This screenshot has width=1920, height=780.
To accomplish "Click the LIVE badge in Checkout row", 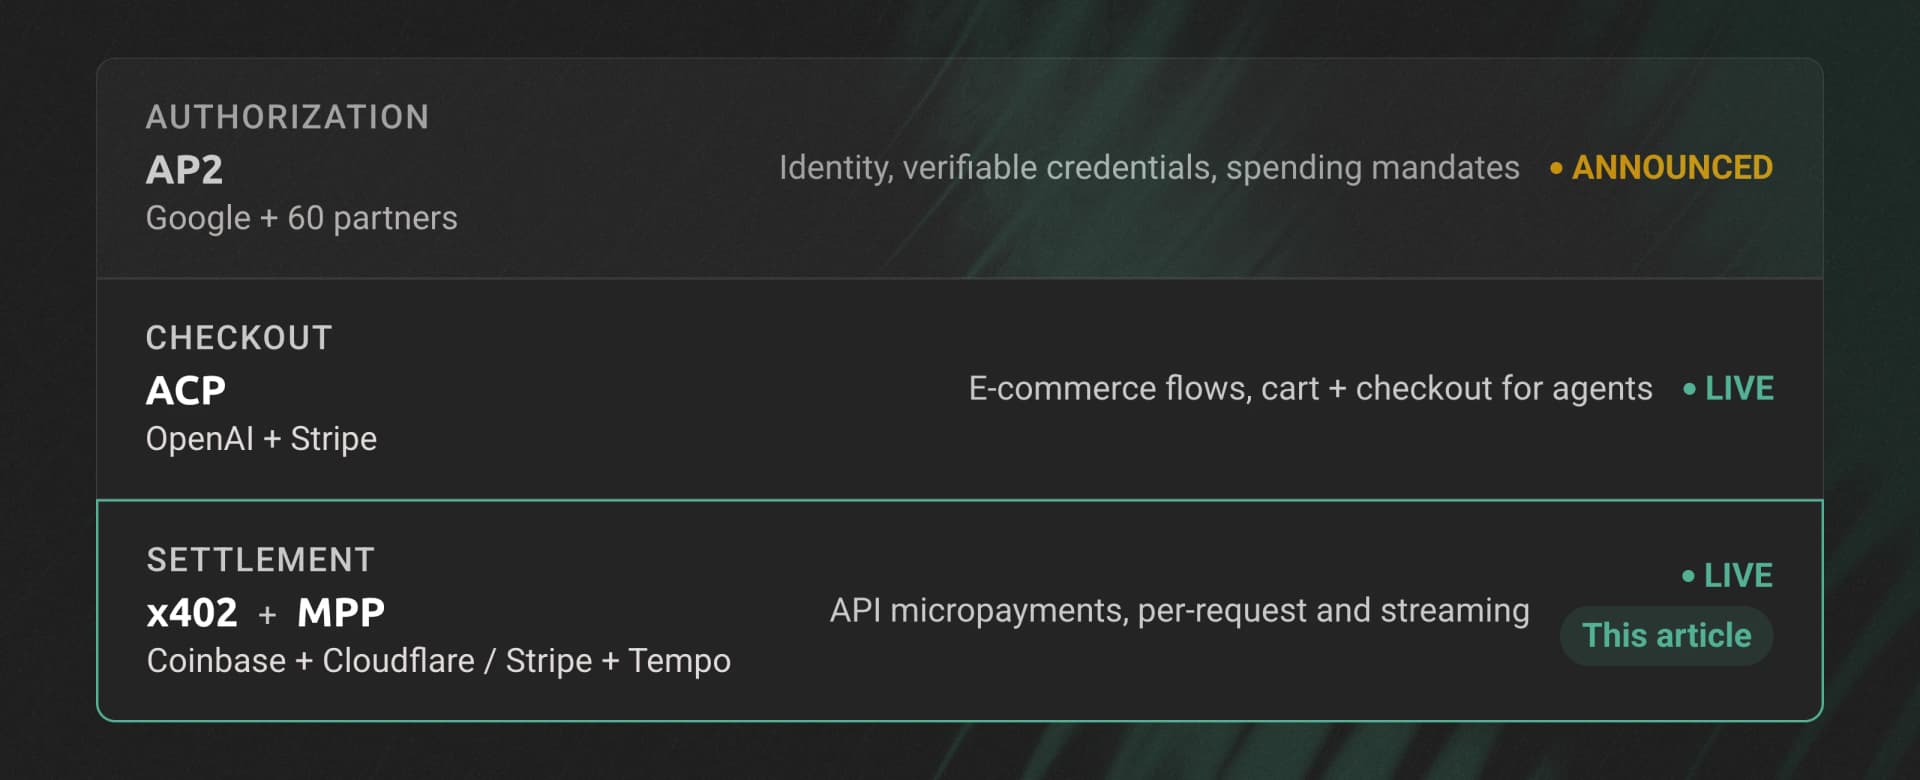I will pyautogui.click(x=1739, y=389).
